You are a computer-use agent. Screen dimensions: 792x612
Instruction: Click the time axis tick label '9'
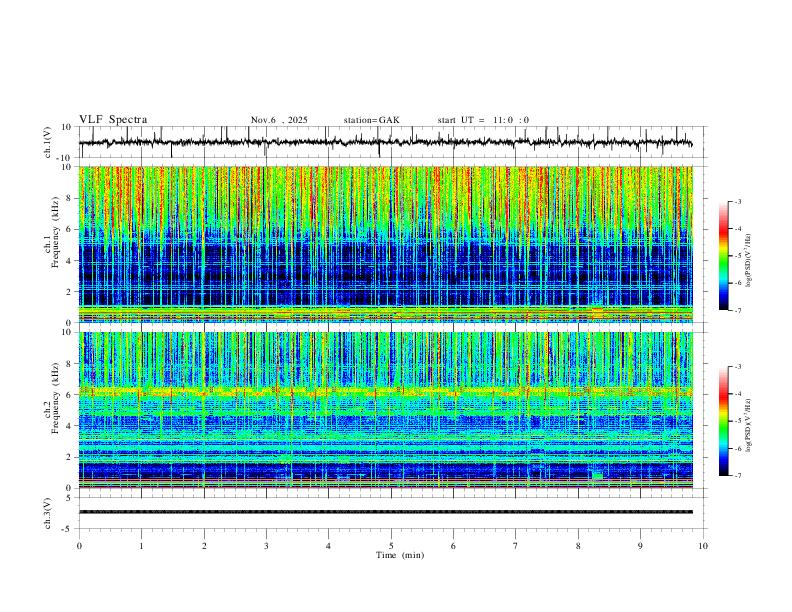coord(640,546)
